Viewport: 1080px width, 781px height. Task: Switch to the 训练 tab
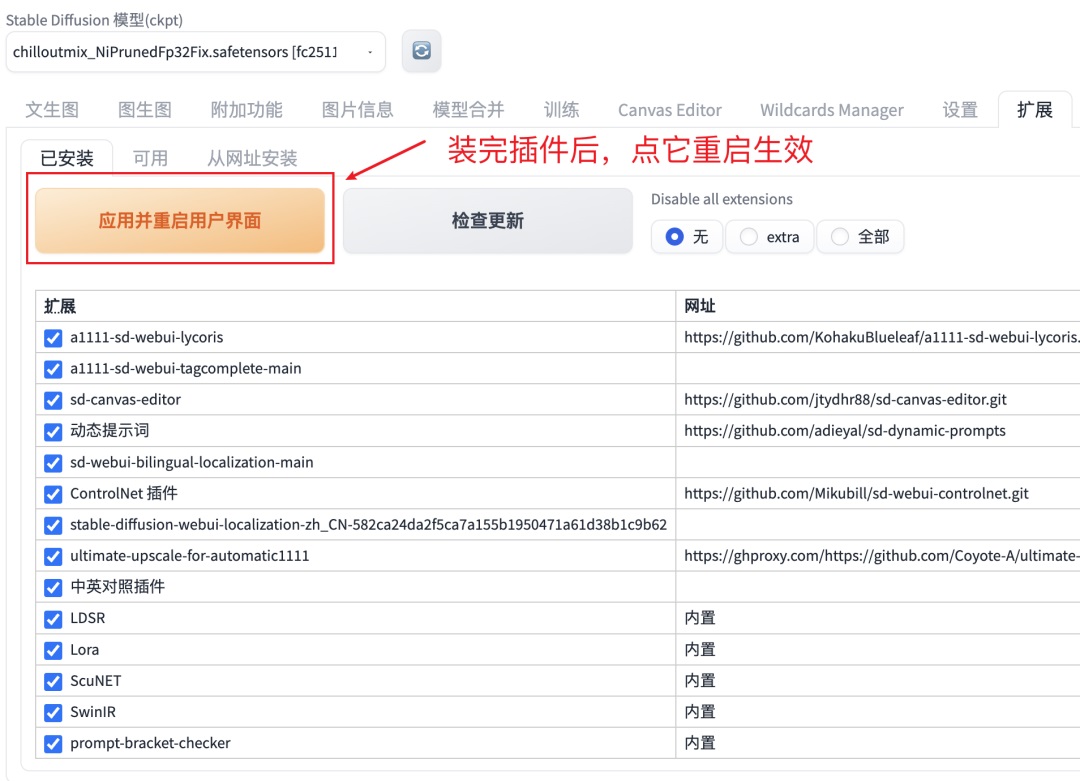coord(561,110)
